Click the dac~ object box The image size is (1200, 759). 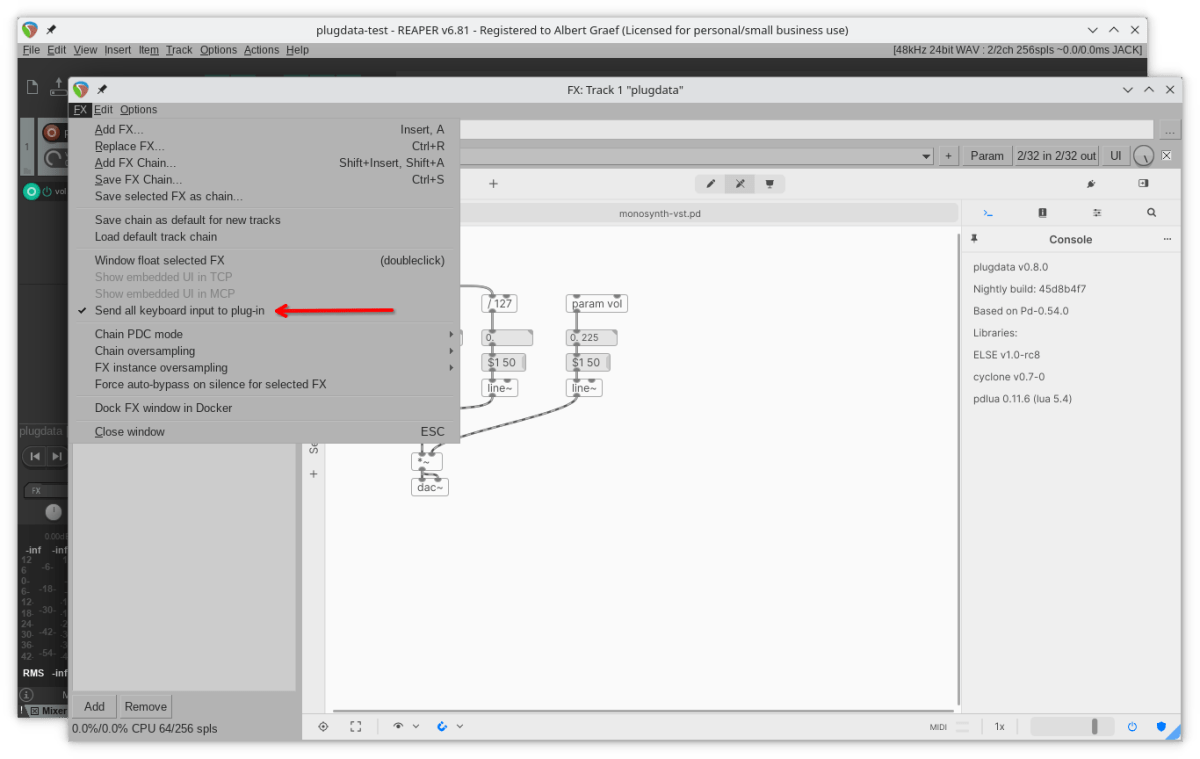tap(430, 487)
